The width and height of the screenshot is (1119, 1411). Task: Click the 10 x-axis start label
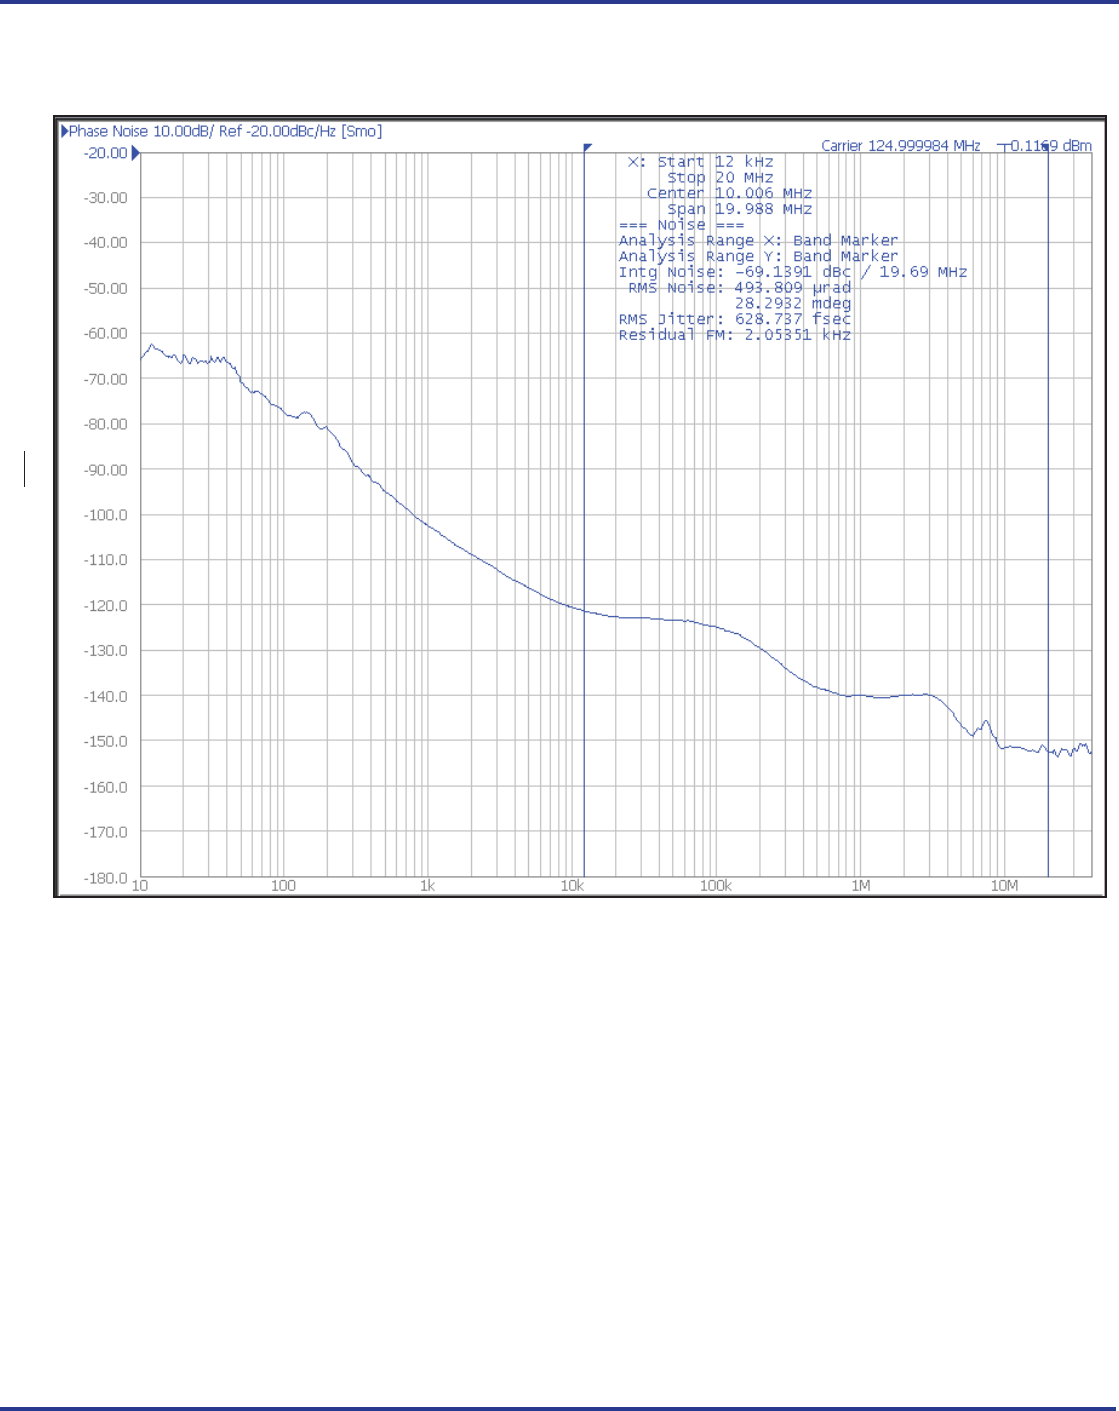tap(140, 886)
